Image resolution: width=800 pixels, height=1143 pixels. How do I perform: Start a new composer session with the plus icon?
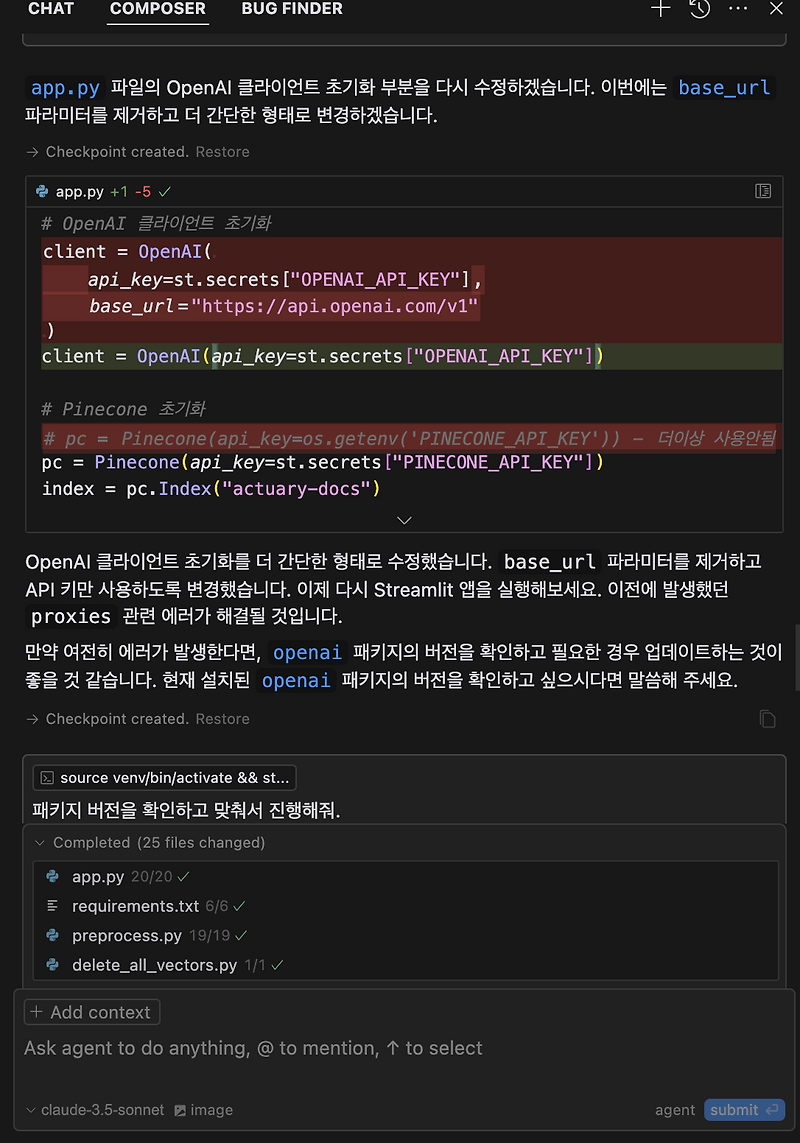coord(660,9)
